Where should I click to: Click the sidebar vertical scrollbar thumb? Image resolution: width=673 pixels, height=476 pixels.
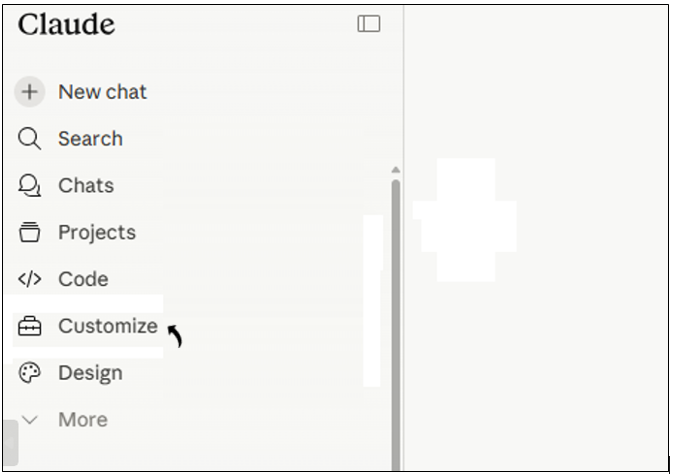click(396, 325)
